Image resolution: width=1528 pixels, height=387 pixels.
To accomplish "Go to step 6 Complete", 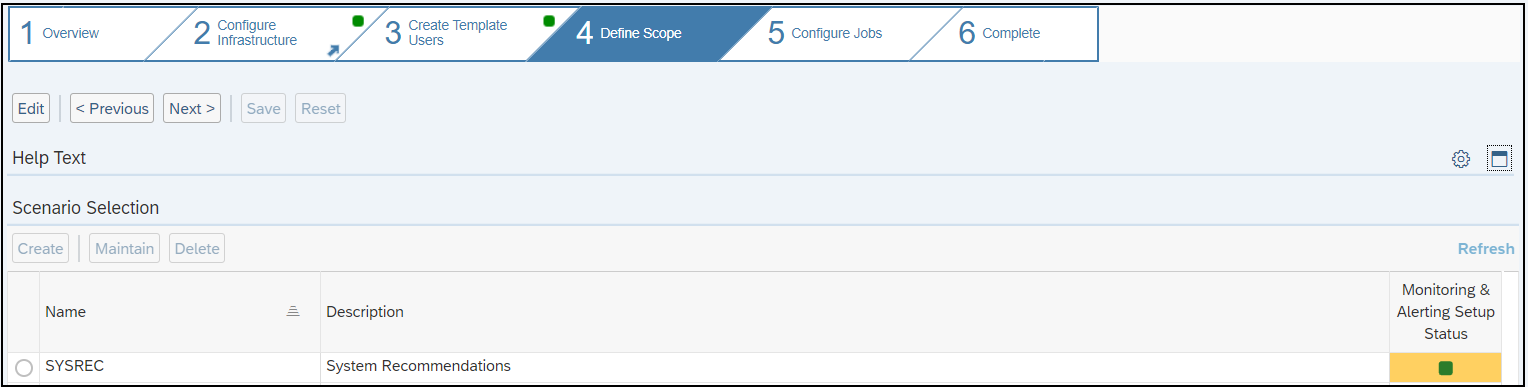I will 1011,33.
